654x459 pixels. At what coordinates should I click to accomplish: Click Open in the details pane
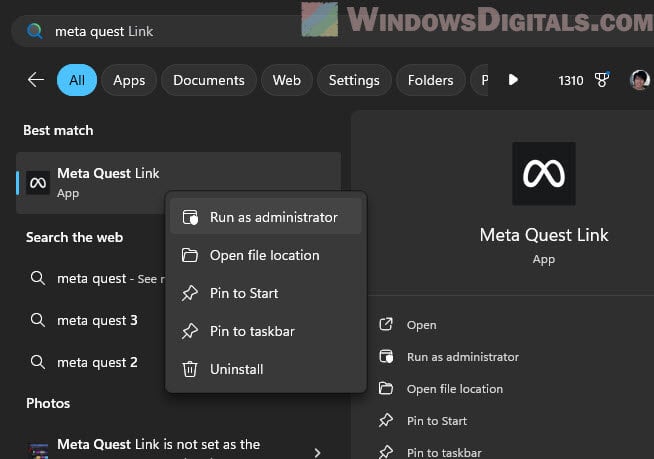click(421, 325)
